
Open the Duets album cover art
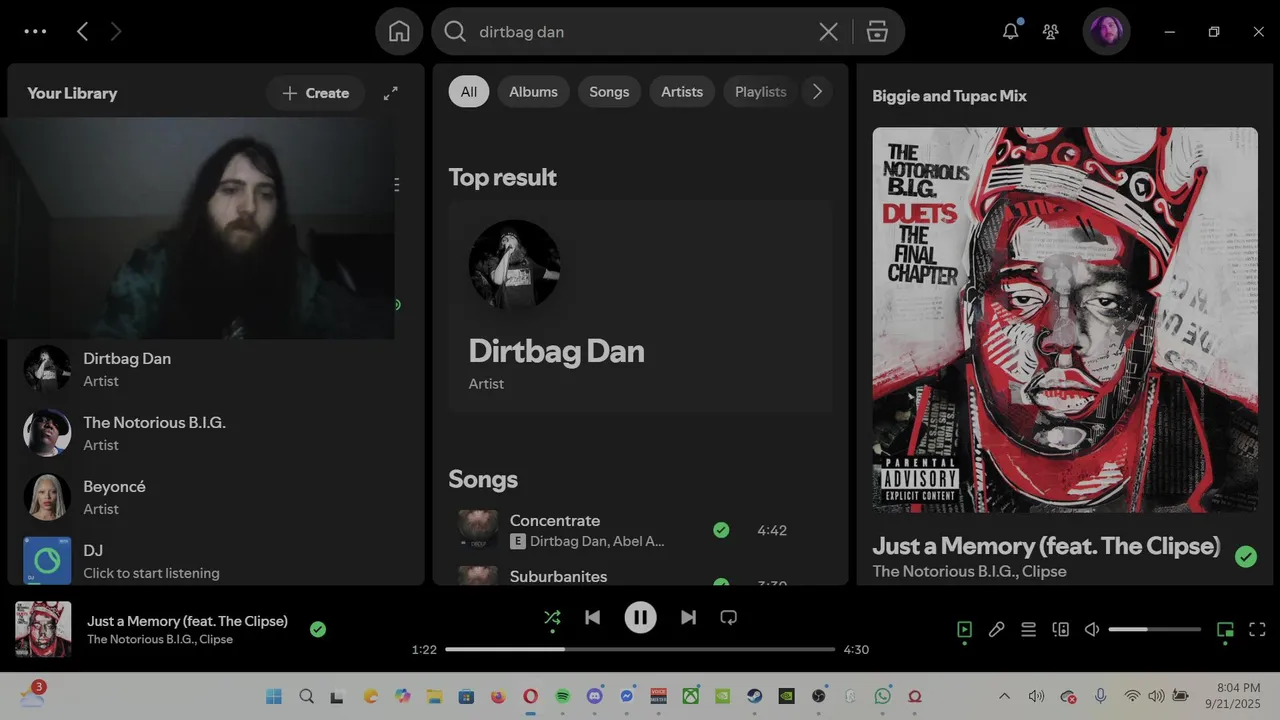(x=1065, y=320)
